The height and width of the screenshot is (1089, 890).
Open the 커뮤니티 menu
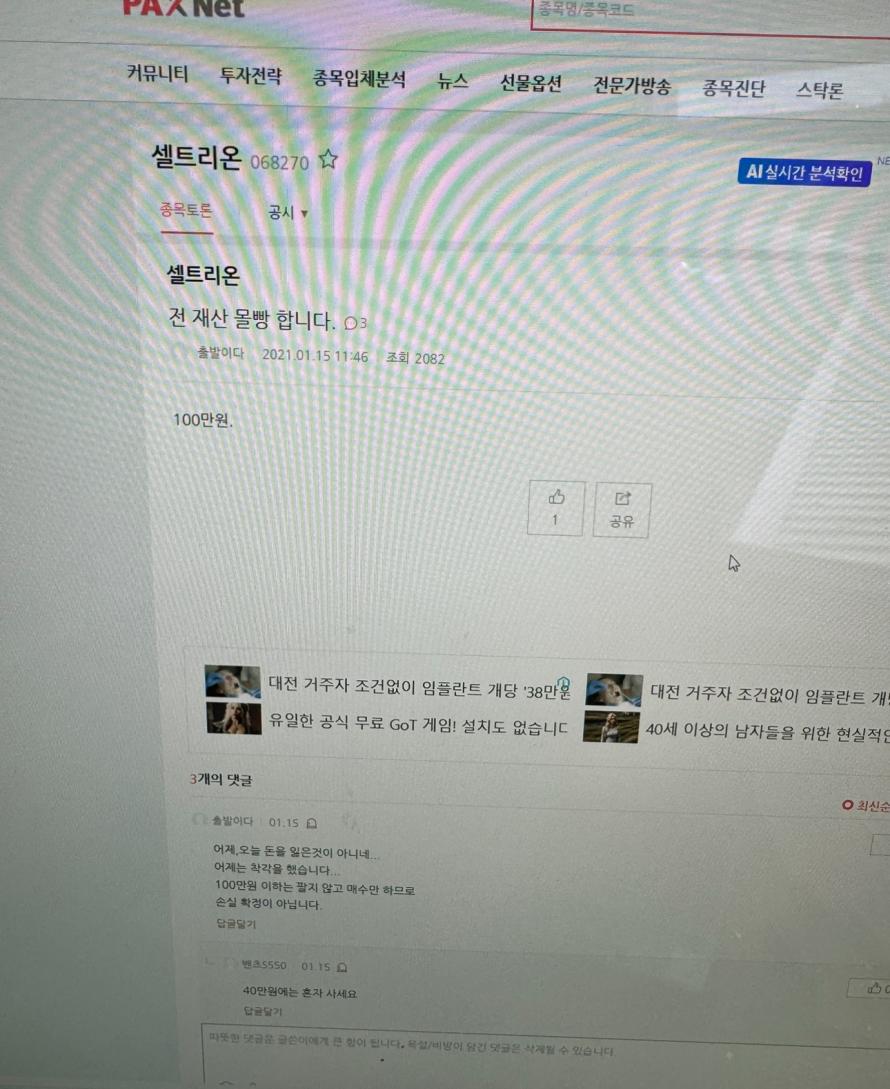click(158, 72)
